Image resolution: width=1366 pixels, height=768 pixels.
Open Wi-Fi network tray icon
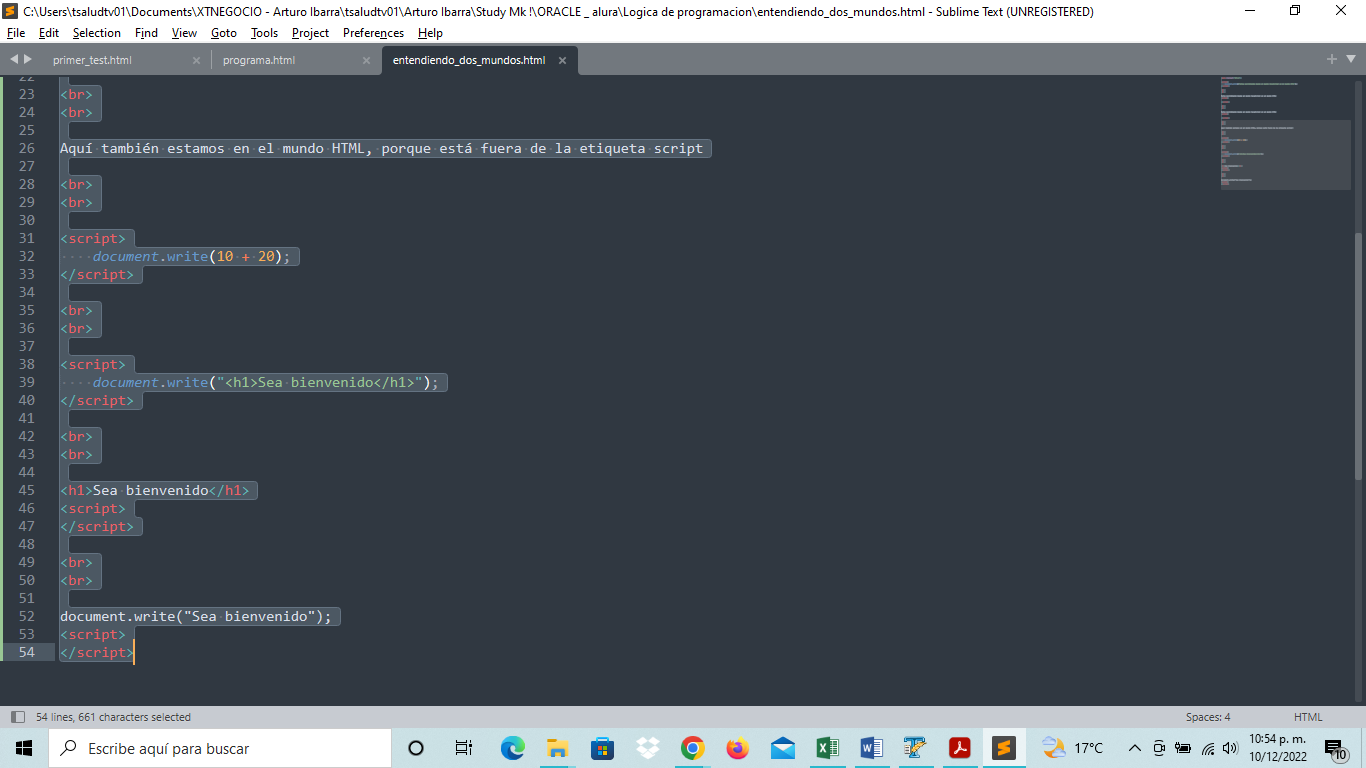tap(1208, 748)
